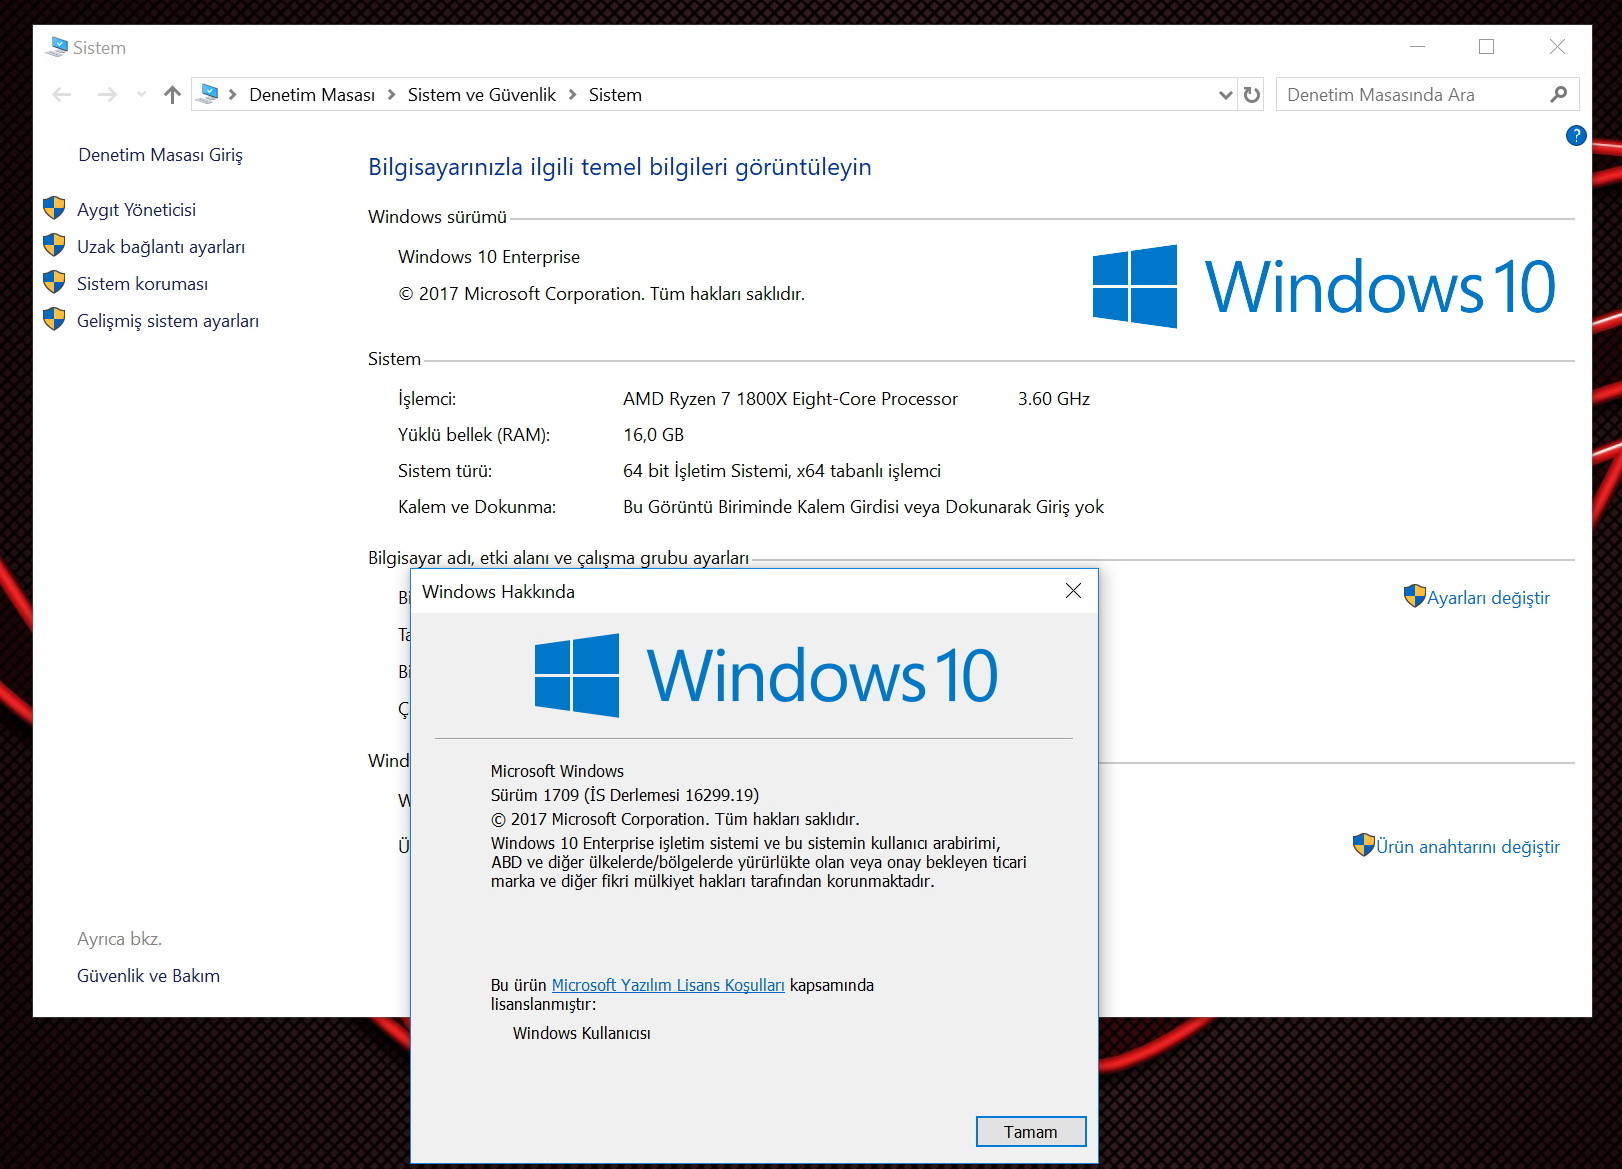Open Denetim Masası breadcrumb

pos(312,95)
